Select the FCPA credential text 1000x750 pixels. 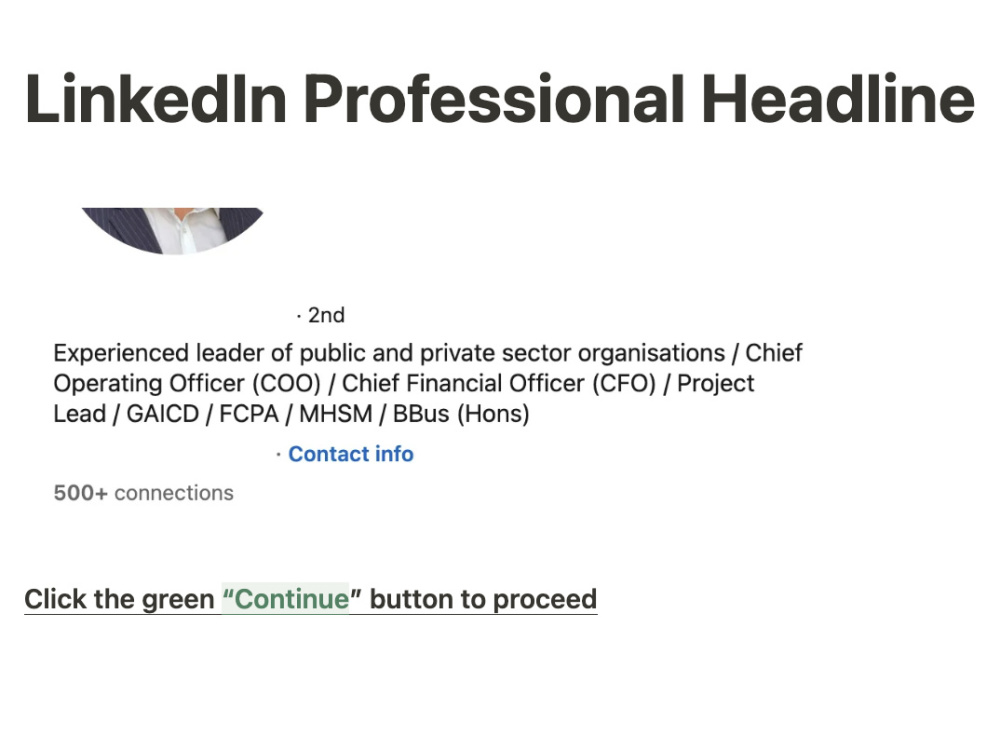click(249, 414)
